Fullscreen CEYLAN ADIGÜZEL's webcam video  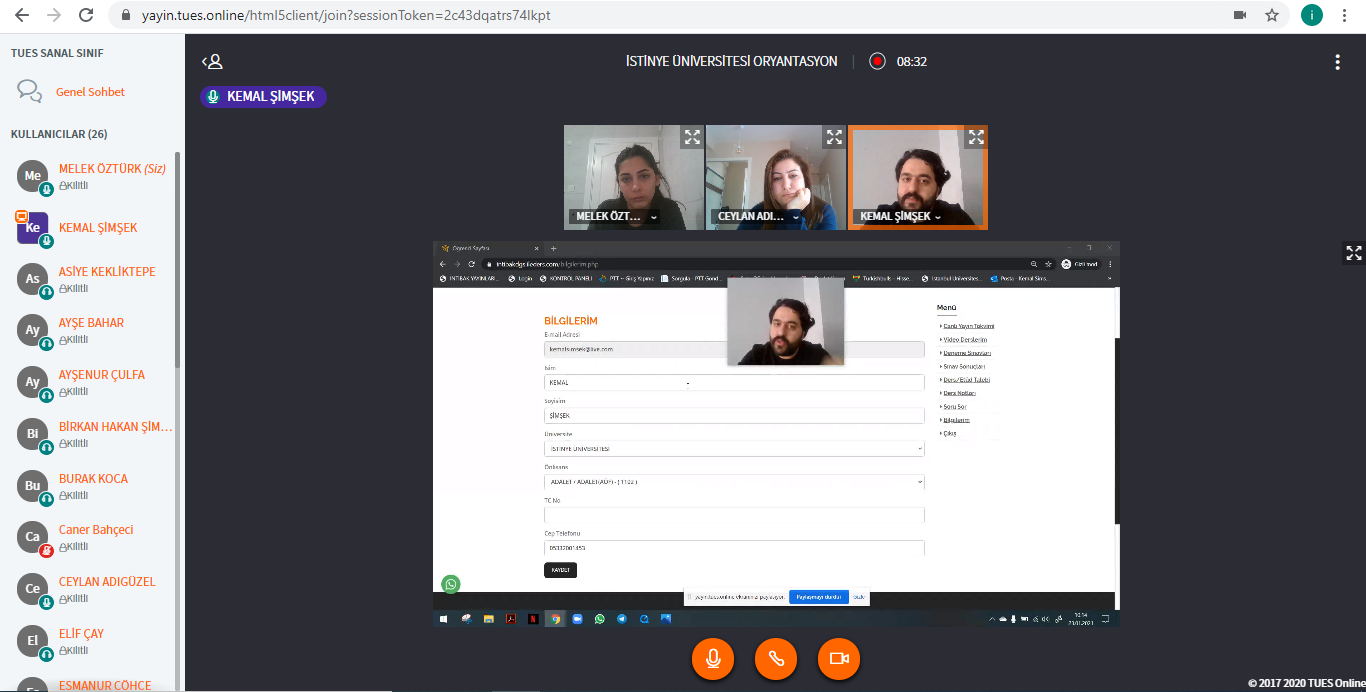[834, 138]
